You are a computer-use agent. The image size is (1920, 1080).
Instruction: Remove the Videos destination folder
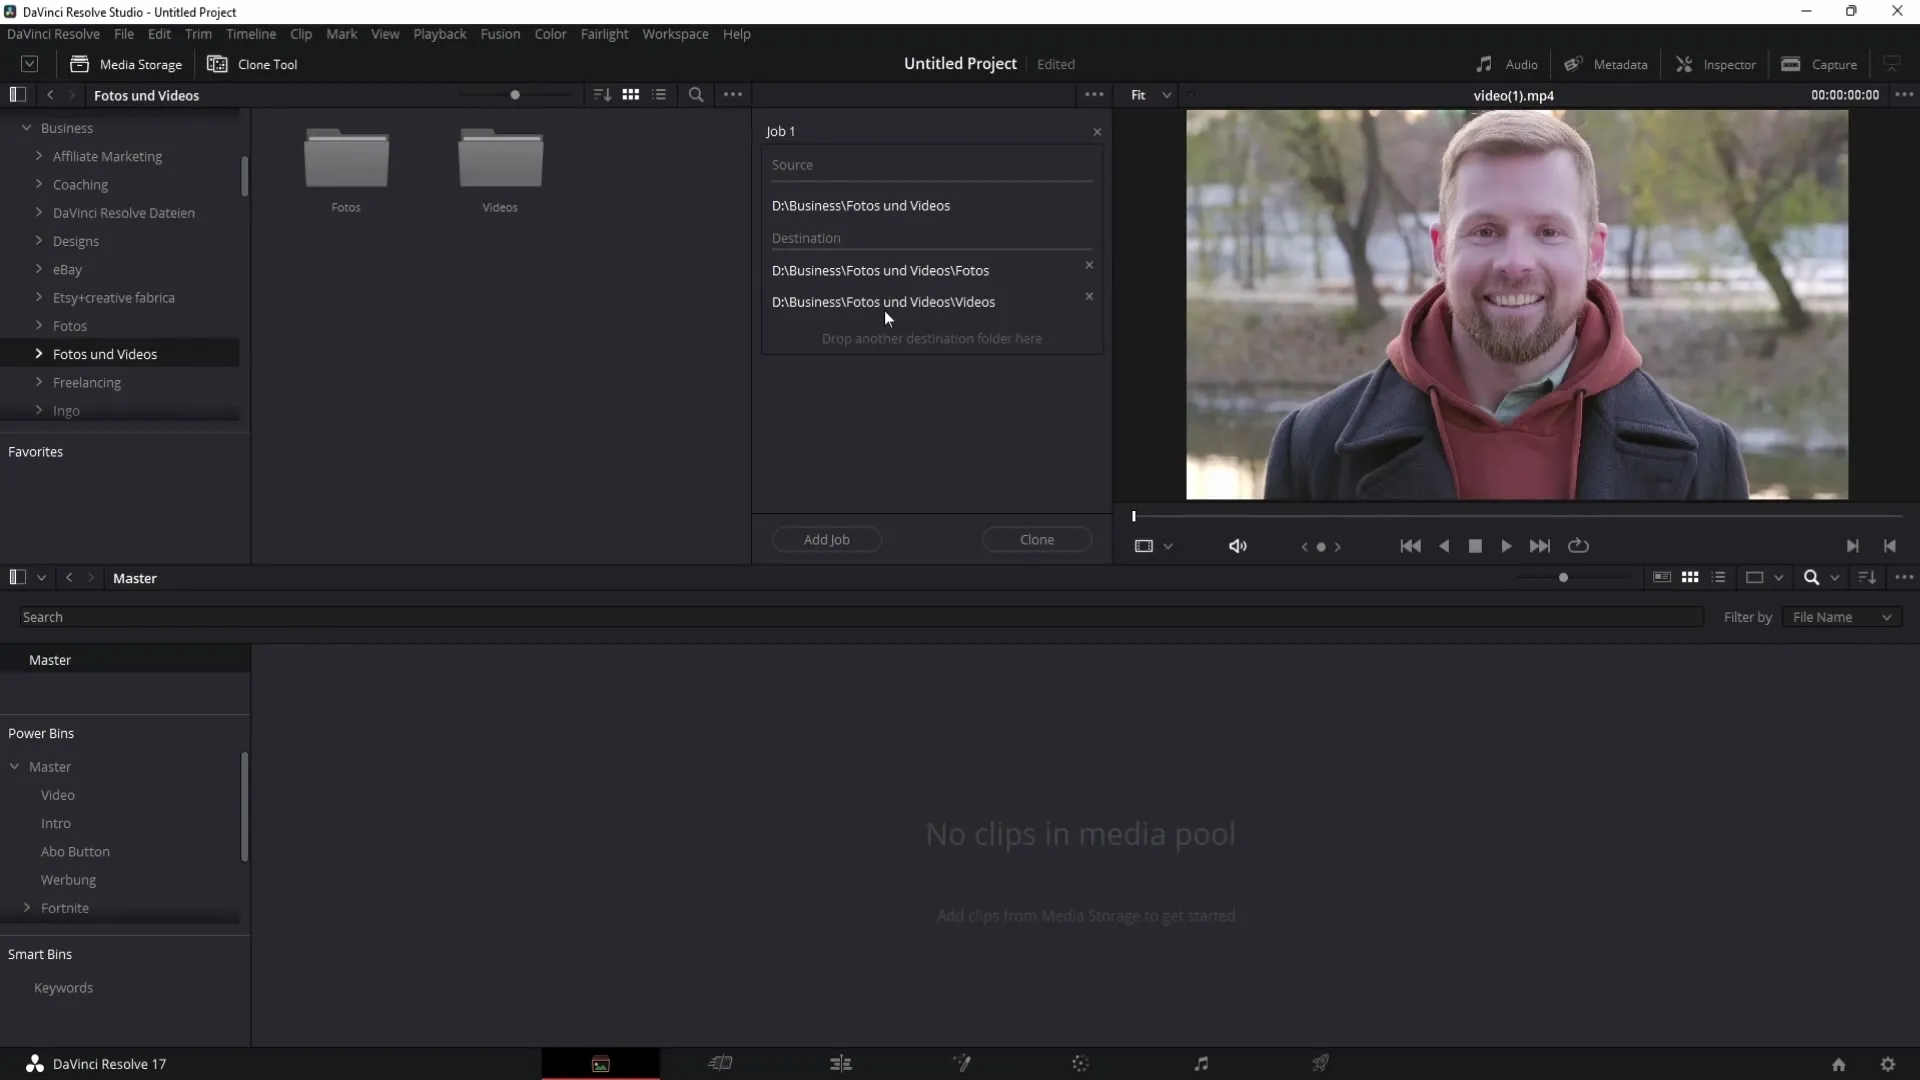coord(1089,296)
